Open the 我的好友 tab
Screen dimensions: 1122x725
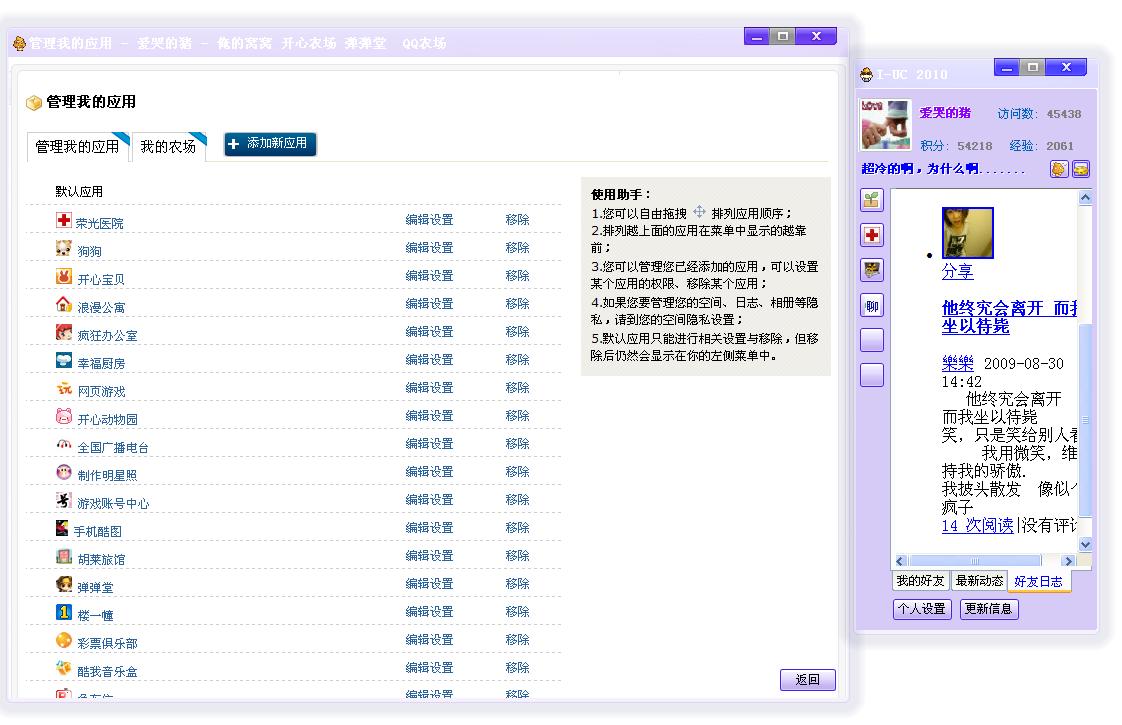tap(920, 581)
